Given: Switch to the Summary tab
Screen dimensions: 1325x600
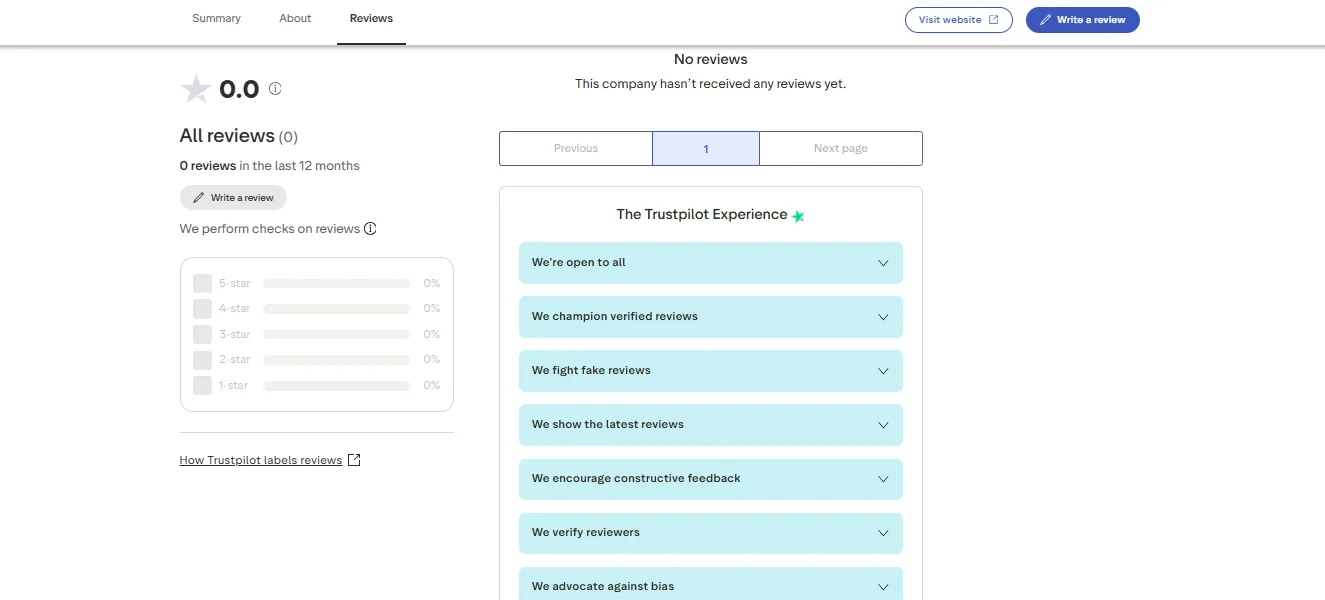Looking at the screenshot, I should pyautogui.click(x=216, y=19).
